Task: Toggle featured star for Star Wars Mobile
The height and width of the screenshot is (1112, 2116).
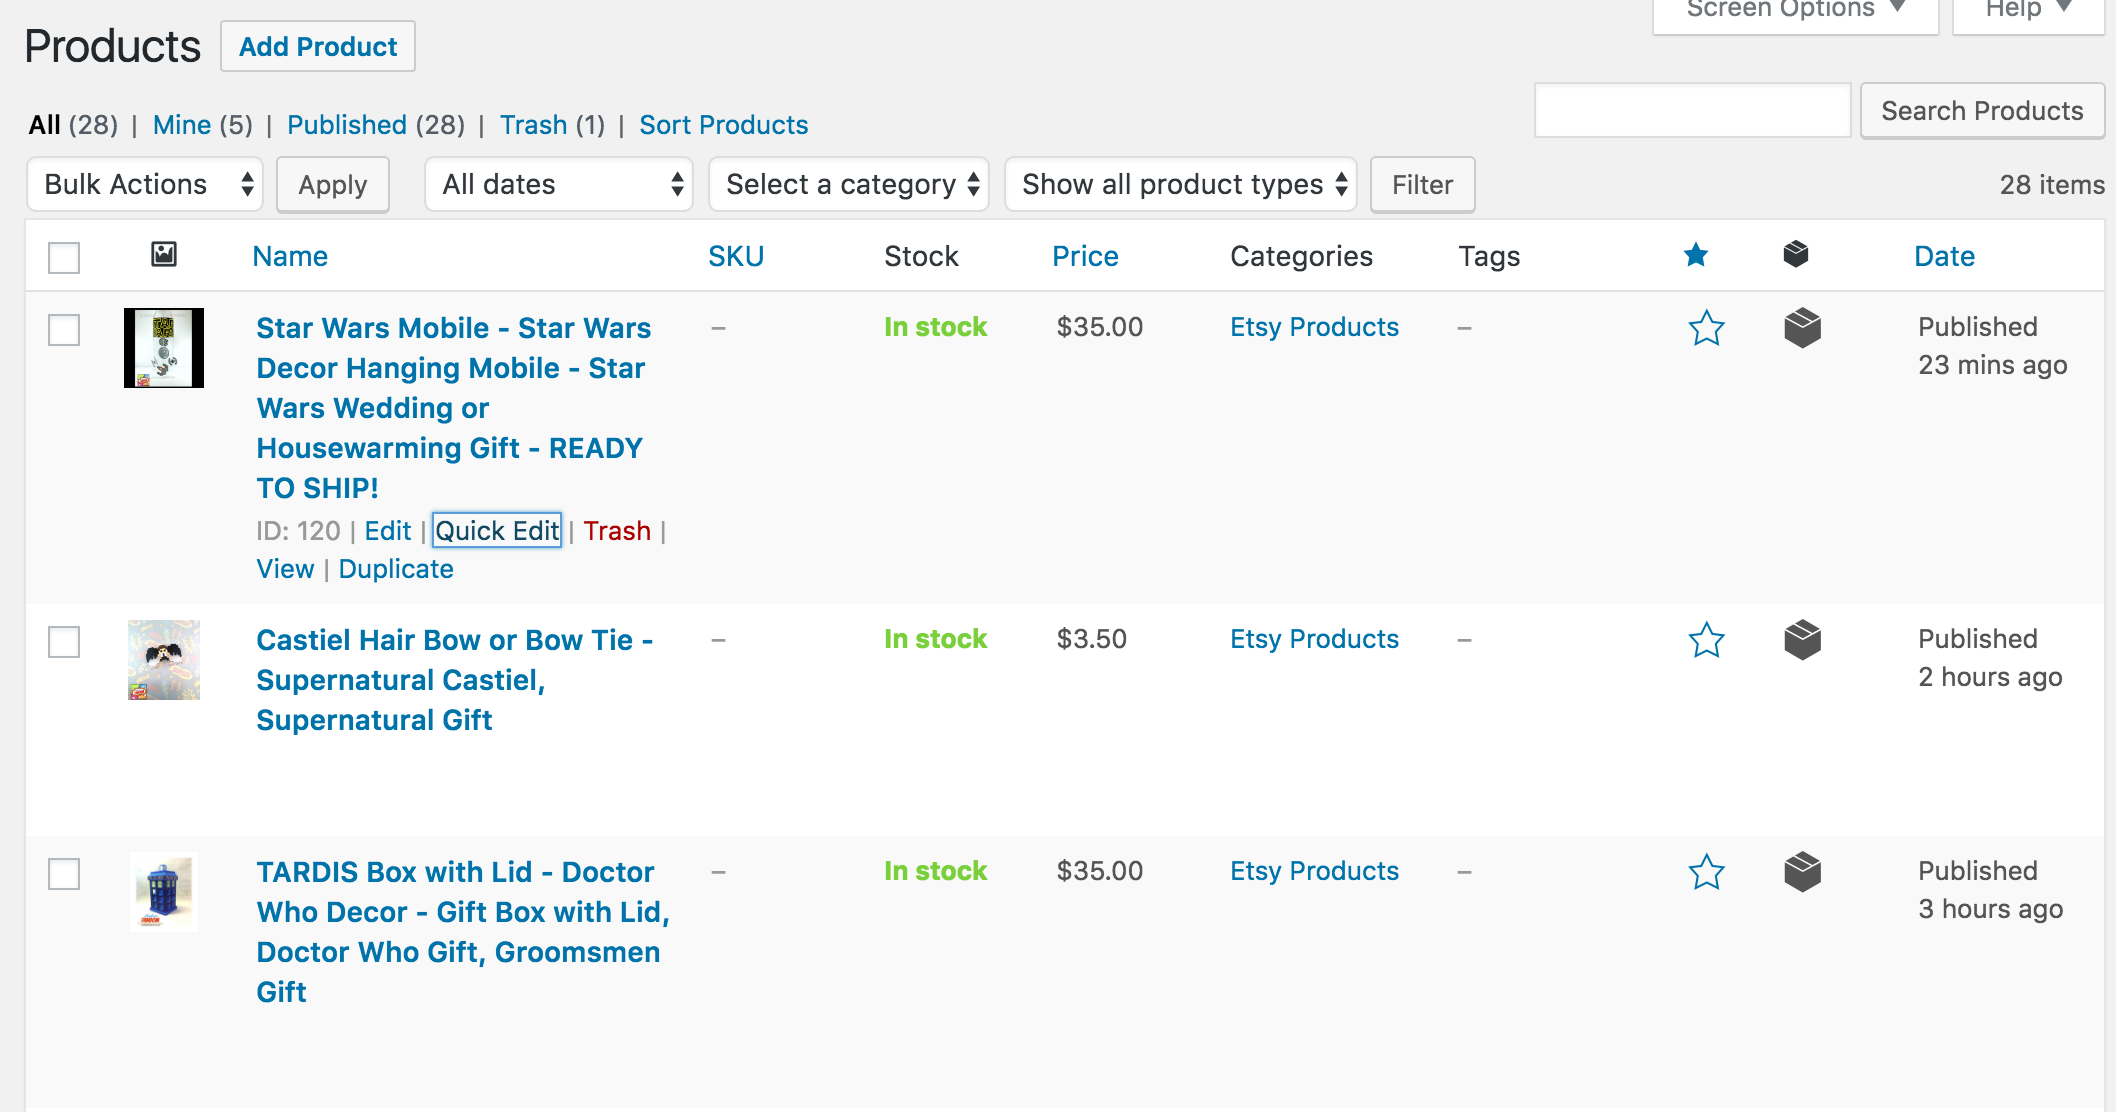Action: [x=1706, y=328]
